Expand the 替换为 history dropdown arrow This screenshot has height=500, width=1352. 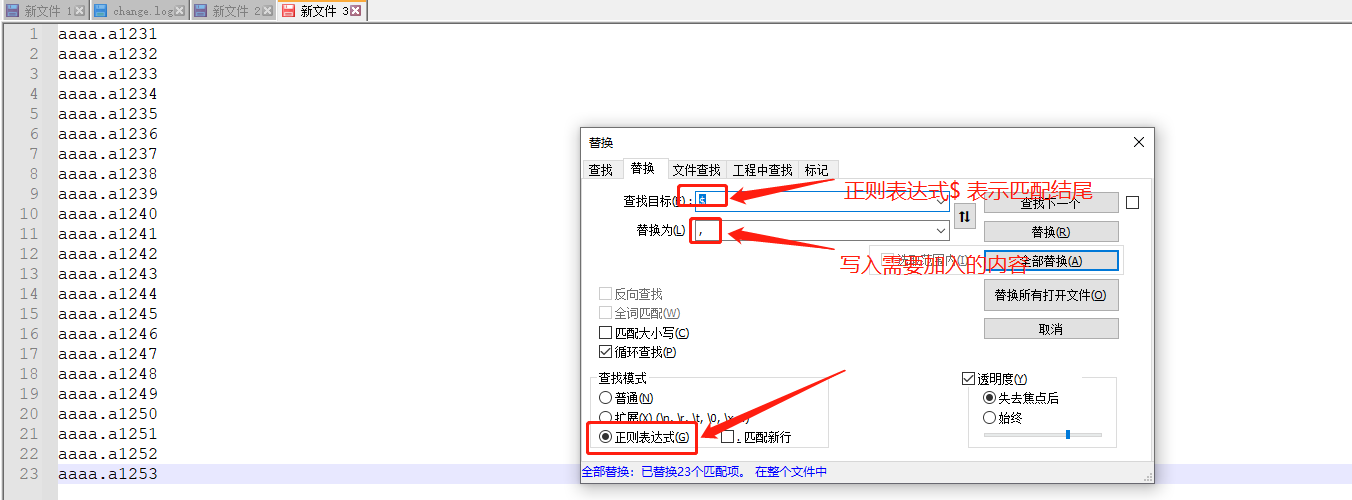click(940, 231)
